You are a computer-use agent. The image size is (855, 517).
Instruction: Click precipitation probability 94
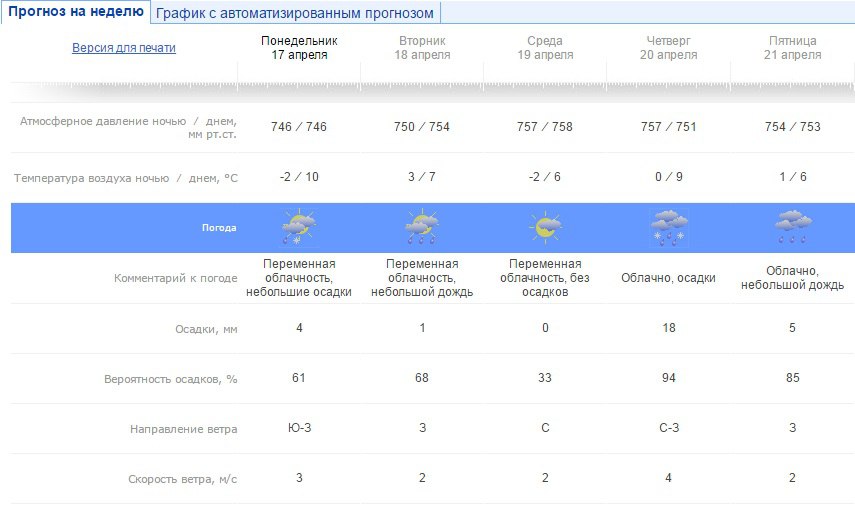(x=669, y=378)
